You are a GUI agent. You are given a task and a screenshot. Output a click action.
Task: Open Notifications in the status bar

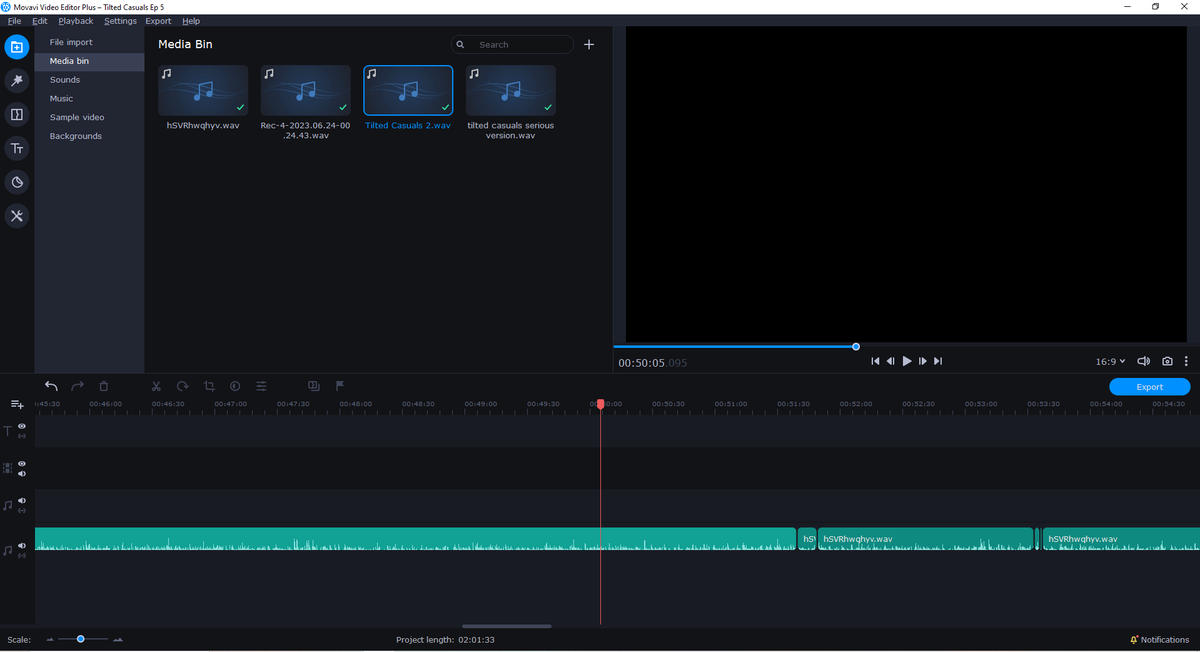1160,640
